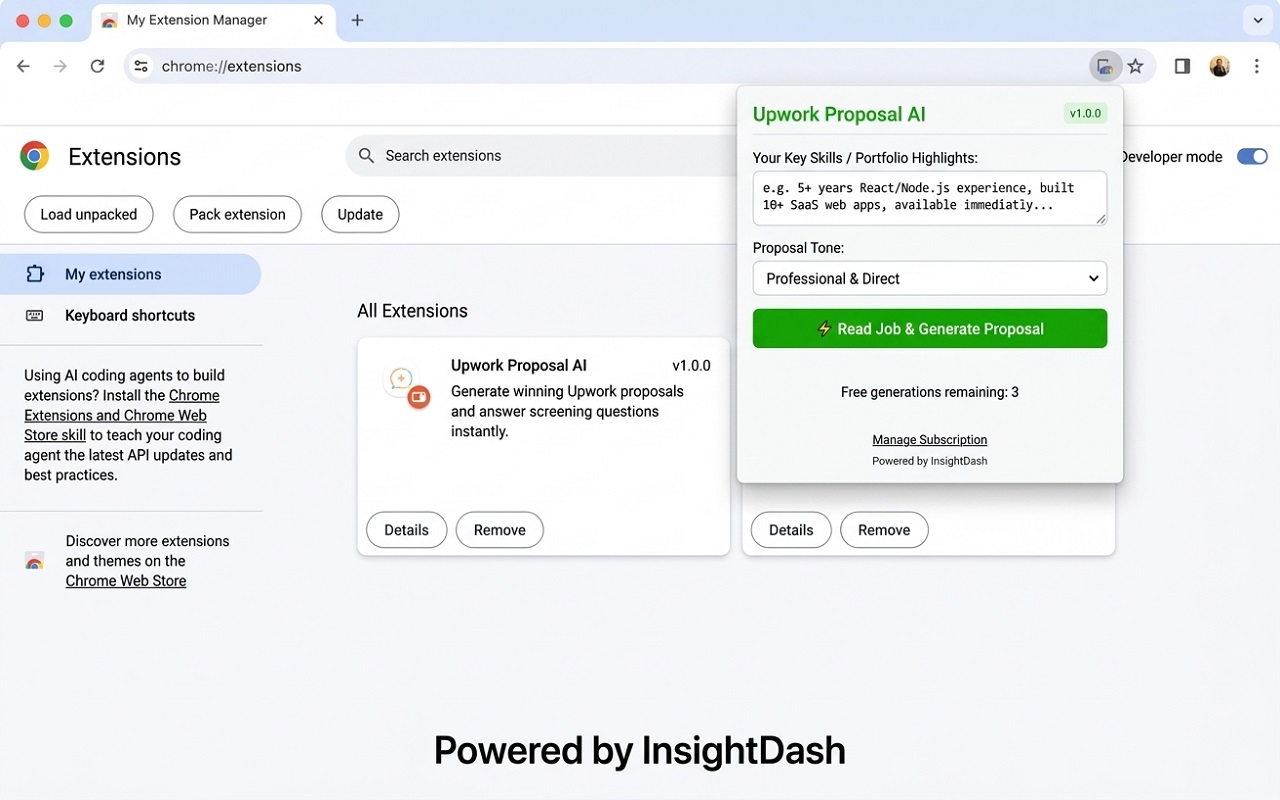Click the Update button
The image size is (1280, 800).
pos(360,214)
